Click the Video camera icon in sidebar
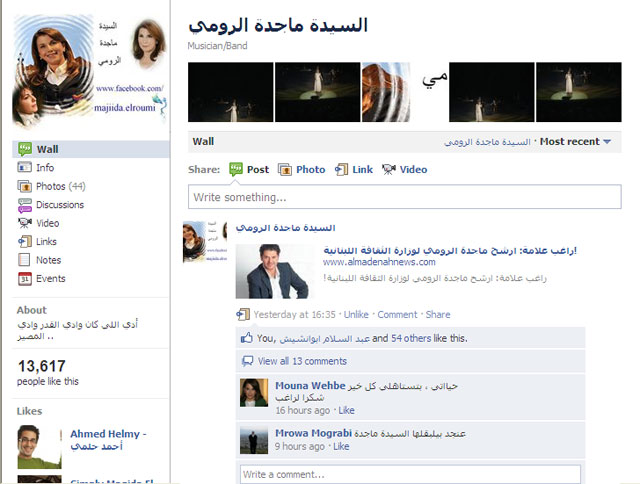Viewport: 640px width, 484px height. point(24,223)
